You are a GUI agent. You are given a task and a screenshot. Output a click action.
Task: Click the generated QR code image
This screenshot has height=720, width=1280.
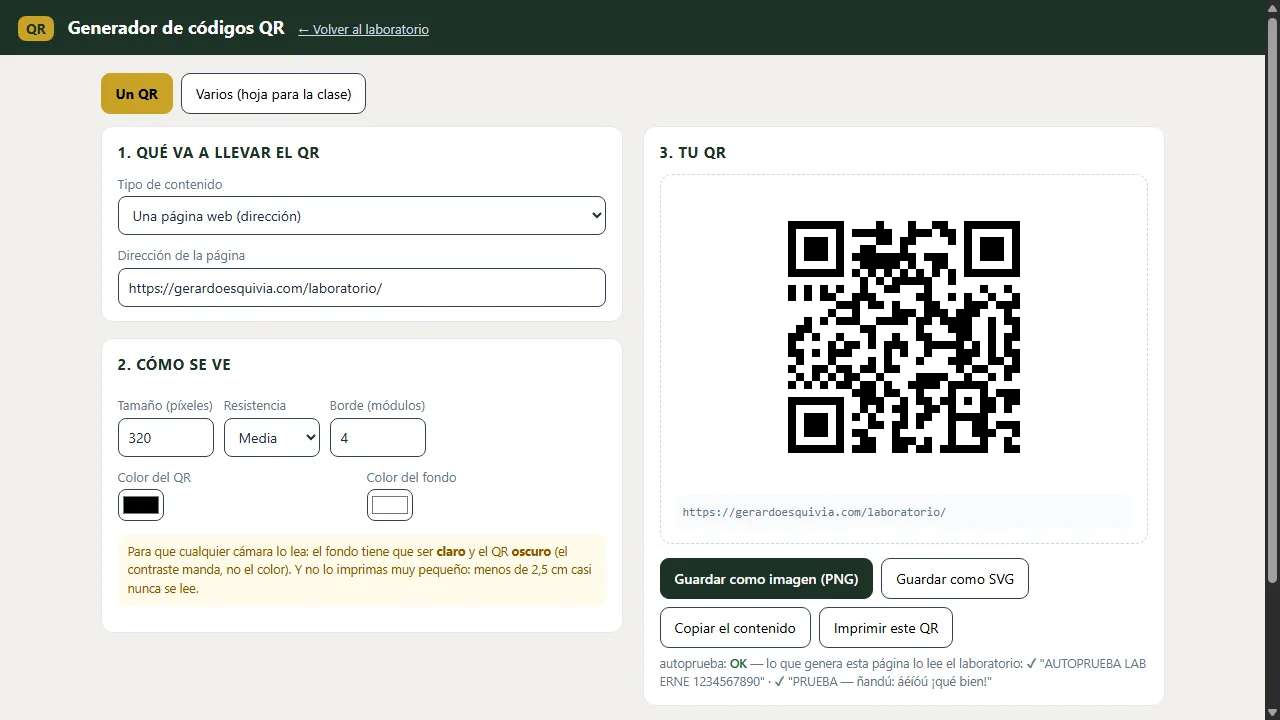[x=904, y=337]
